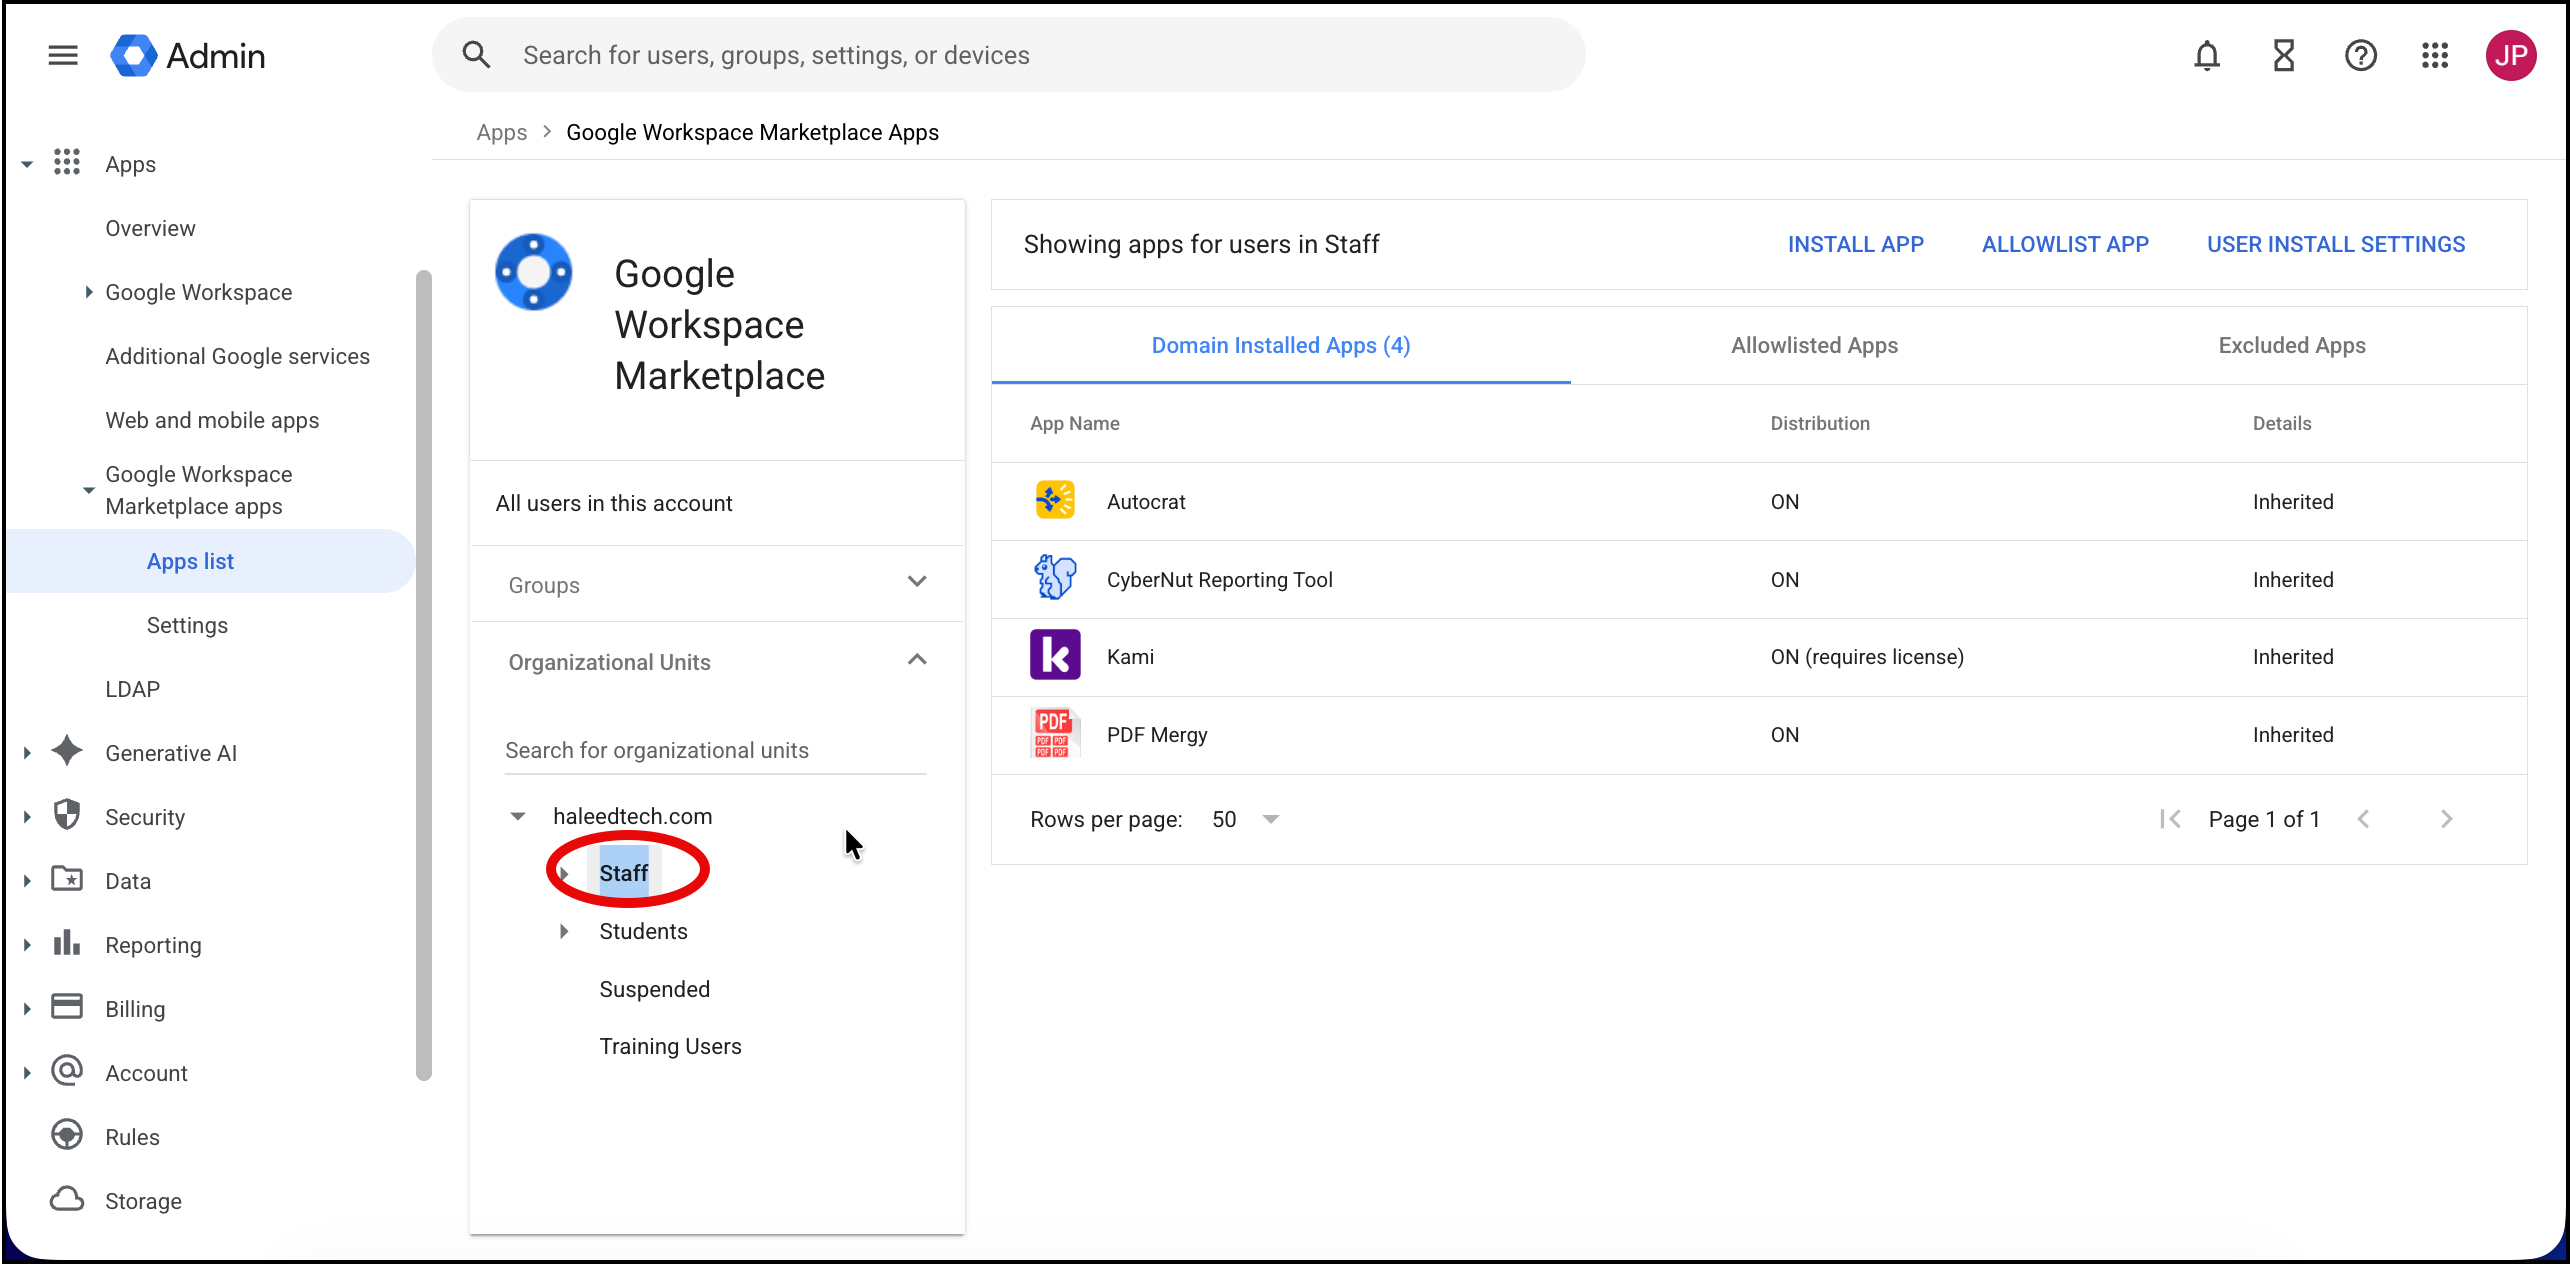Open the help question mark icon

(x=2361, y=55)
